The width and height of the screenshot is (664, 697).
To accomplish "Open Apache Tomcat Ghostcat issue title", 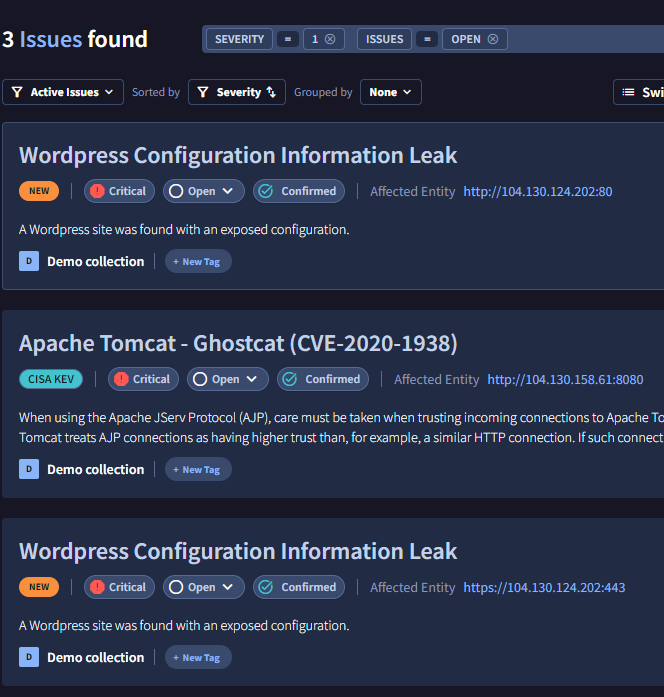I will coord(238,343).
